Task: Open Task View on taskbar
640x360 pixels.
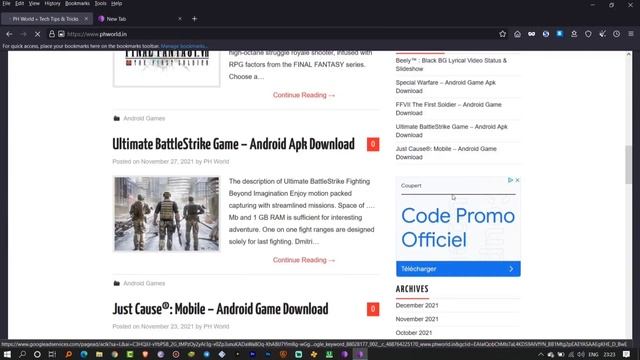Action: (x=52, y=354)
